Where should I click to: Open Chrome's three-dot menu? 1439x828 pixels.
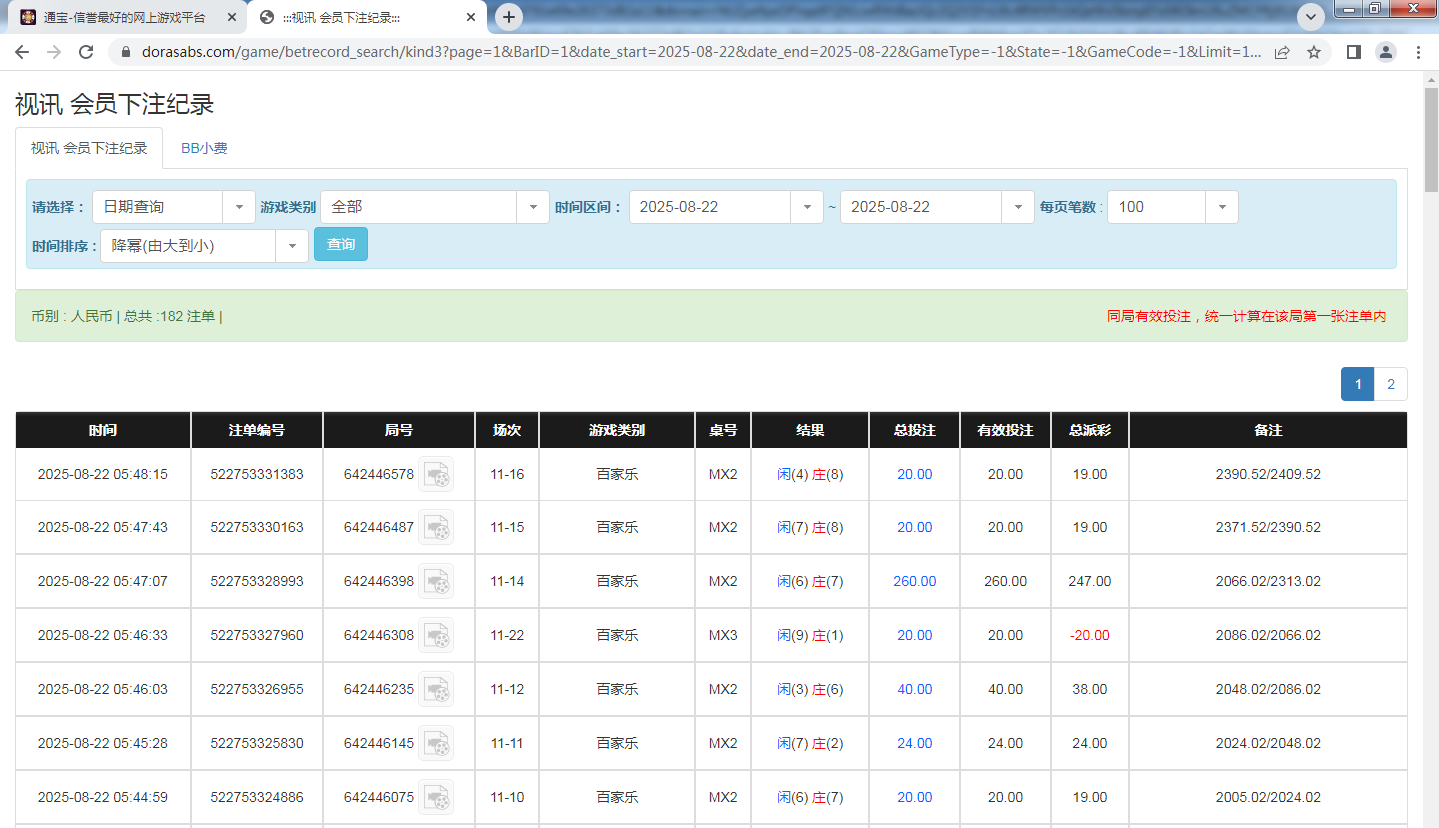1419,52
